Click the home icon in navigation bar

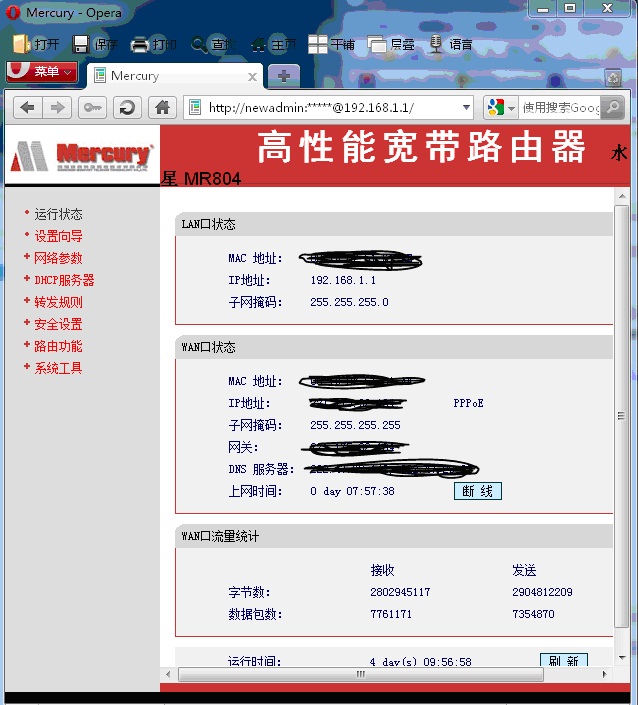(x=162, y=107)
